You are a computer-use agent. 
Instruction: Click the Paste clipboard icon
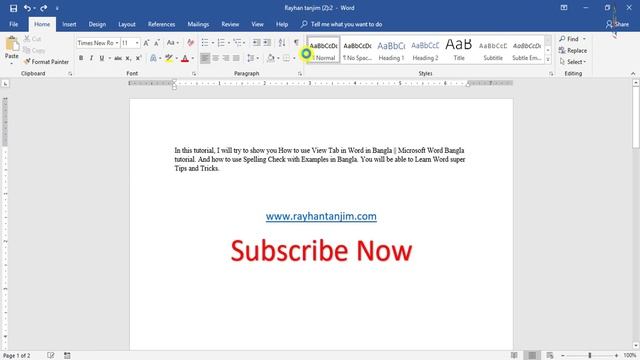pyautogui.click(x=12, y=44)
